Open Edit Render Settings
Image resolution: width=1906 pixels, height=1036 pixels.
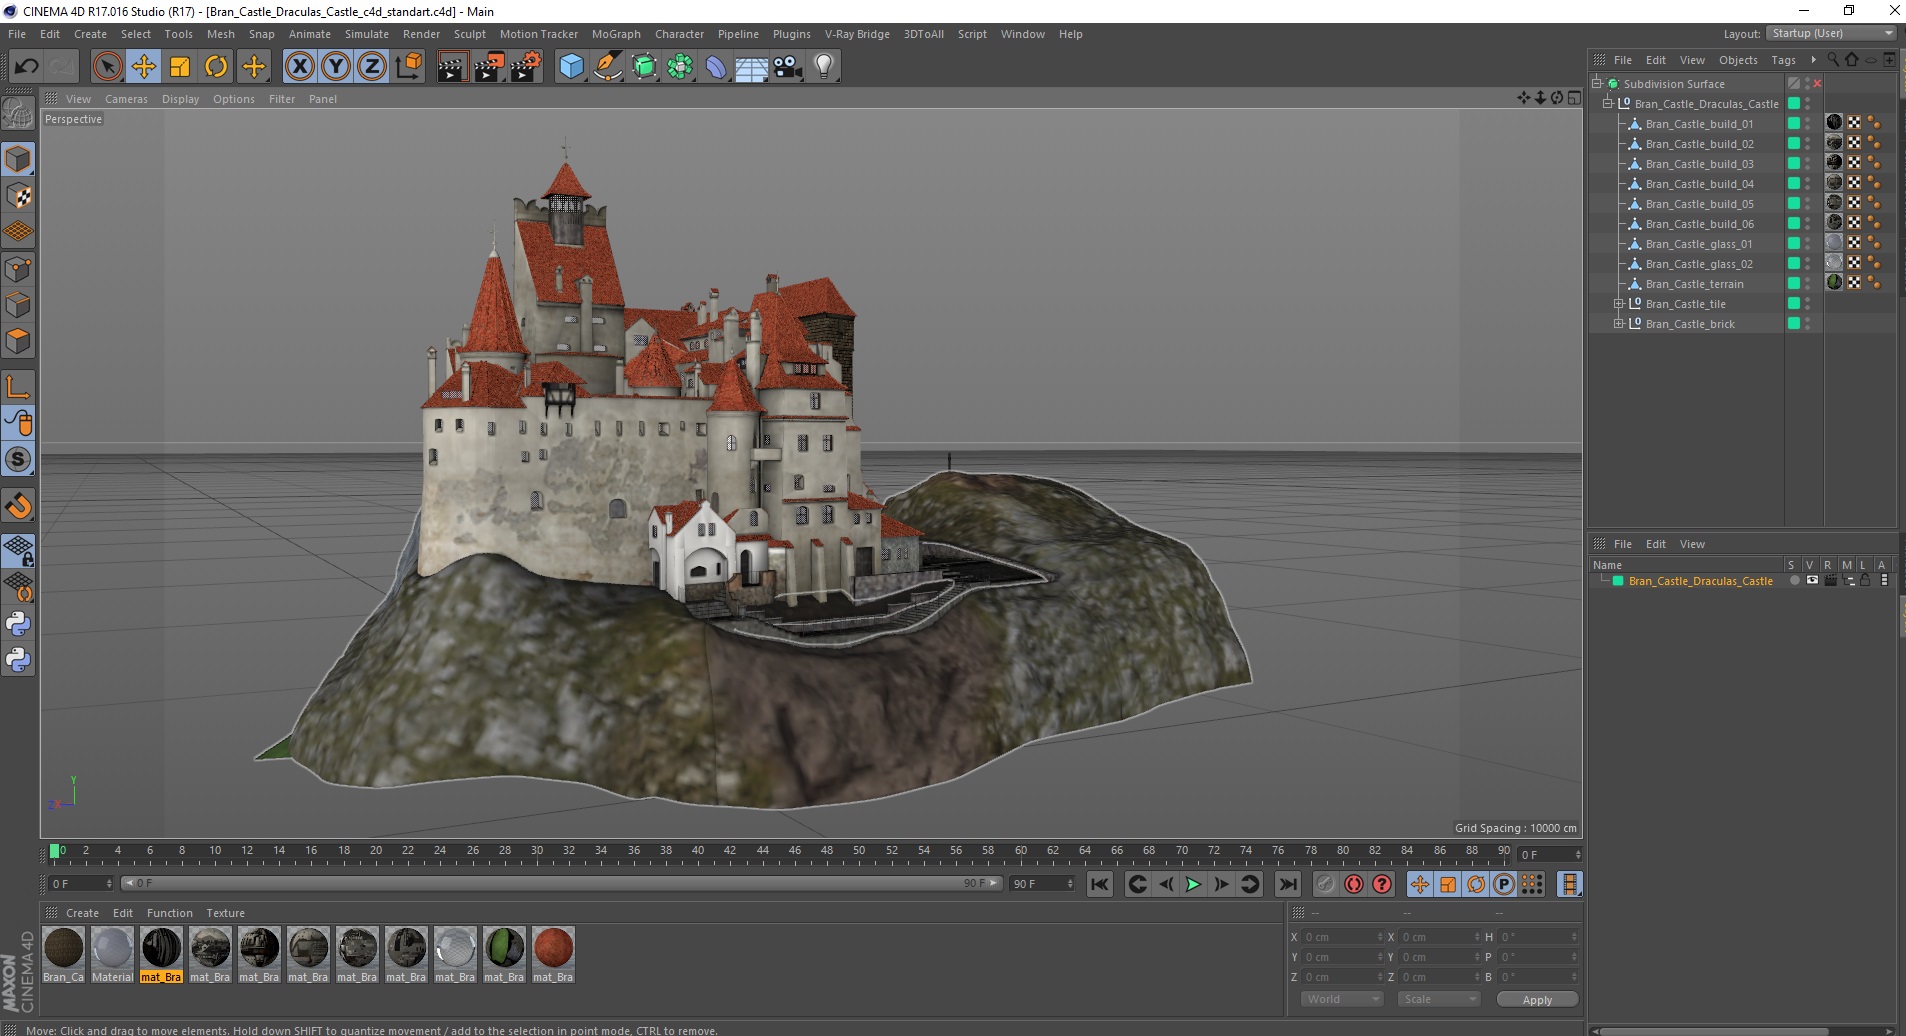coord(526,67)
